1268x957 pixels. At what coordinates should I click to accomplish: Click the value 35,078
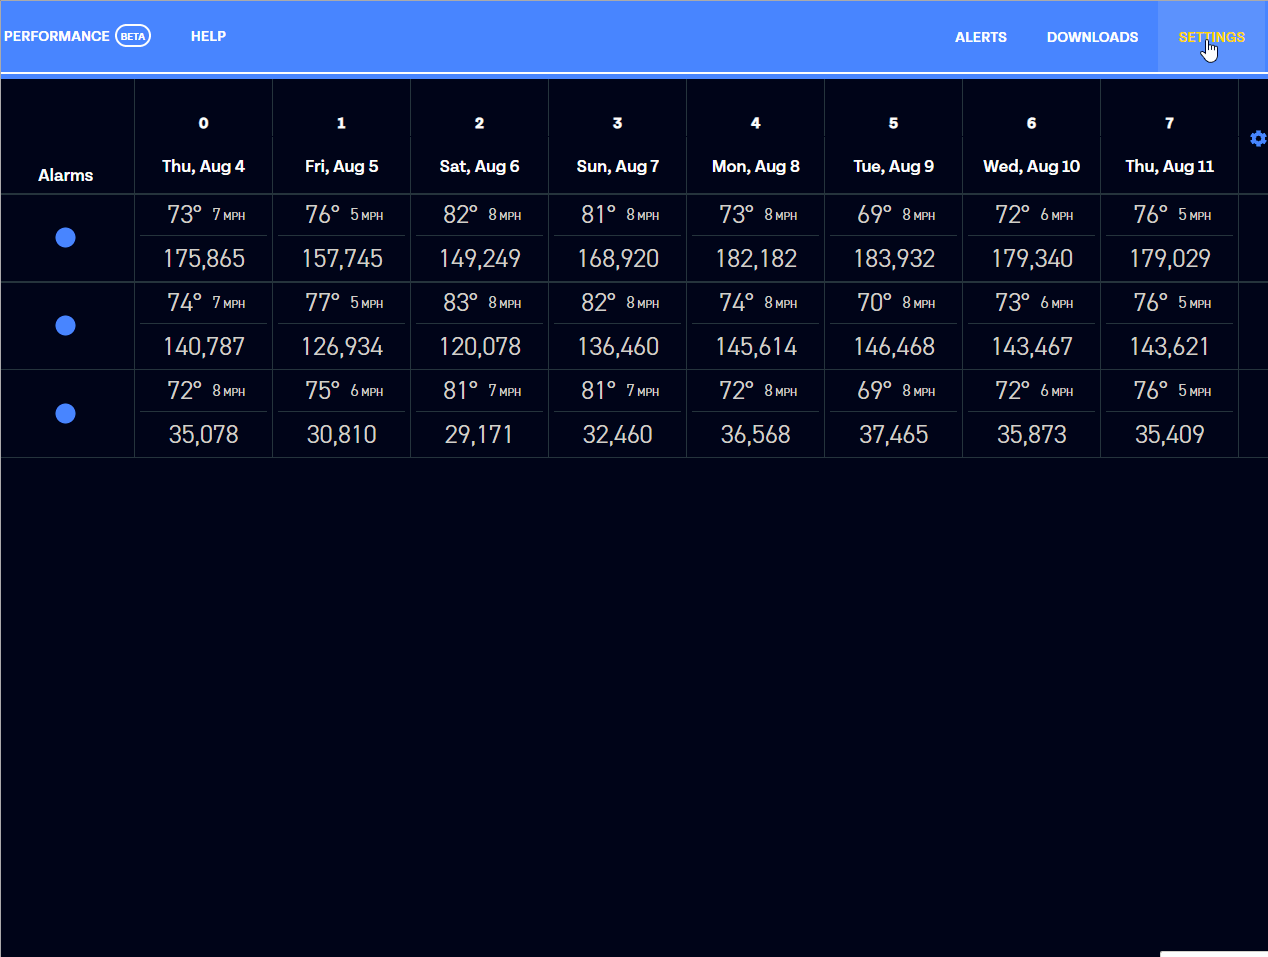click(204, 435)
